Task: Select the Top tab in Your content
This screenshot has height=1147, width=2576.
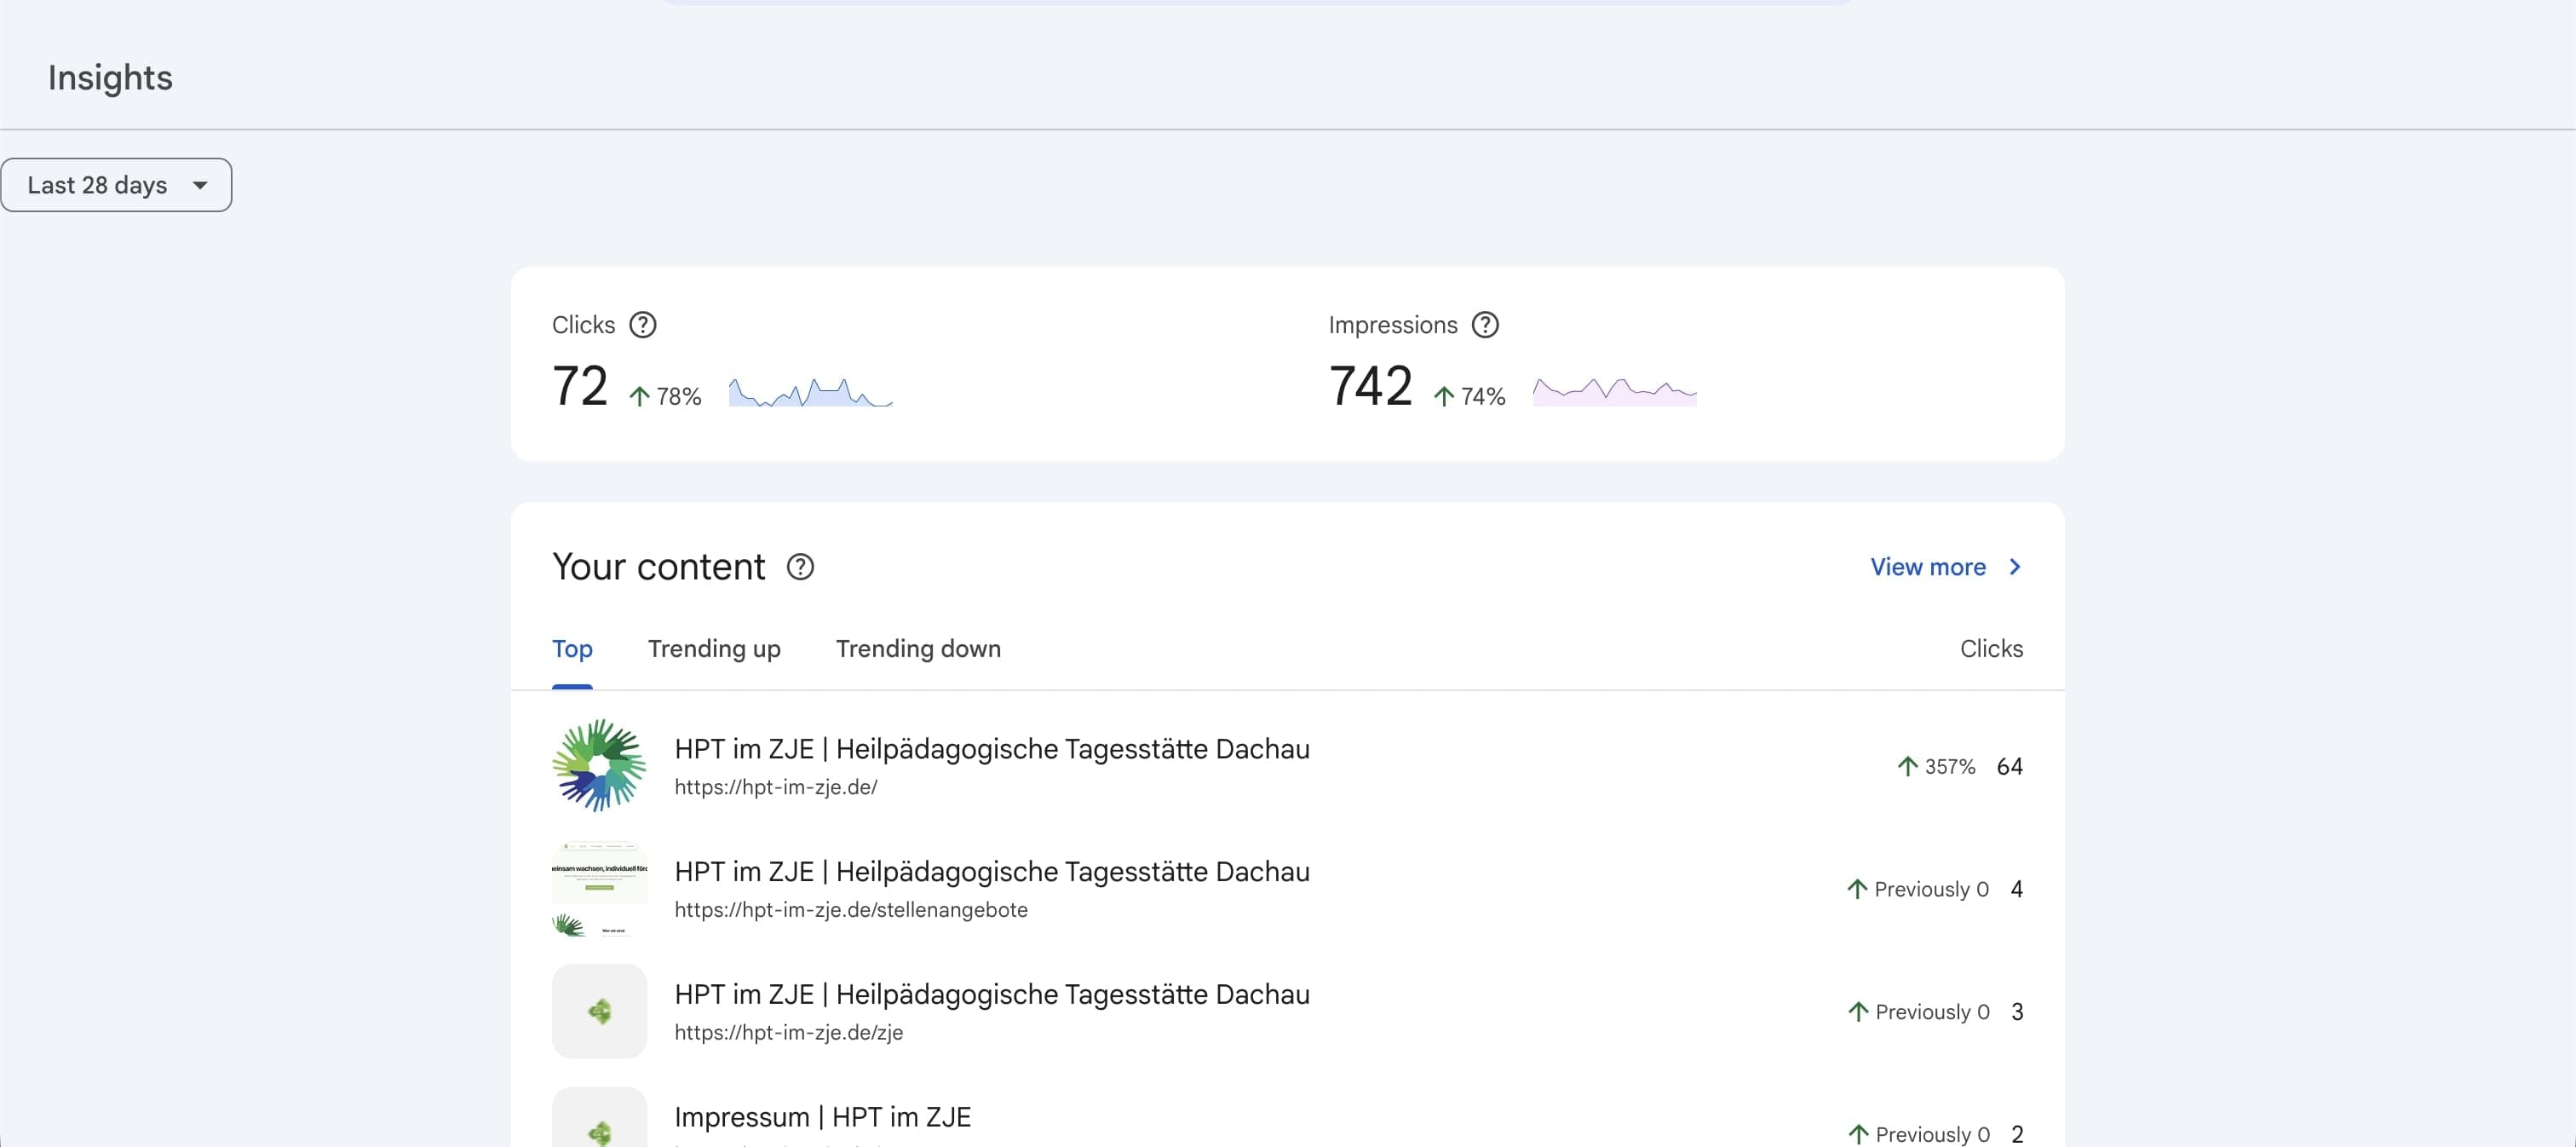Action: (x=572, y=648)
